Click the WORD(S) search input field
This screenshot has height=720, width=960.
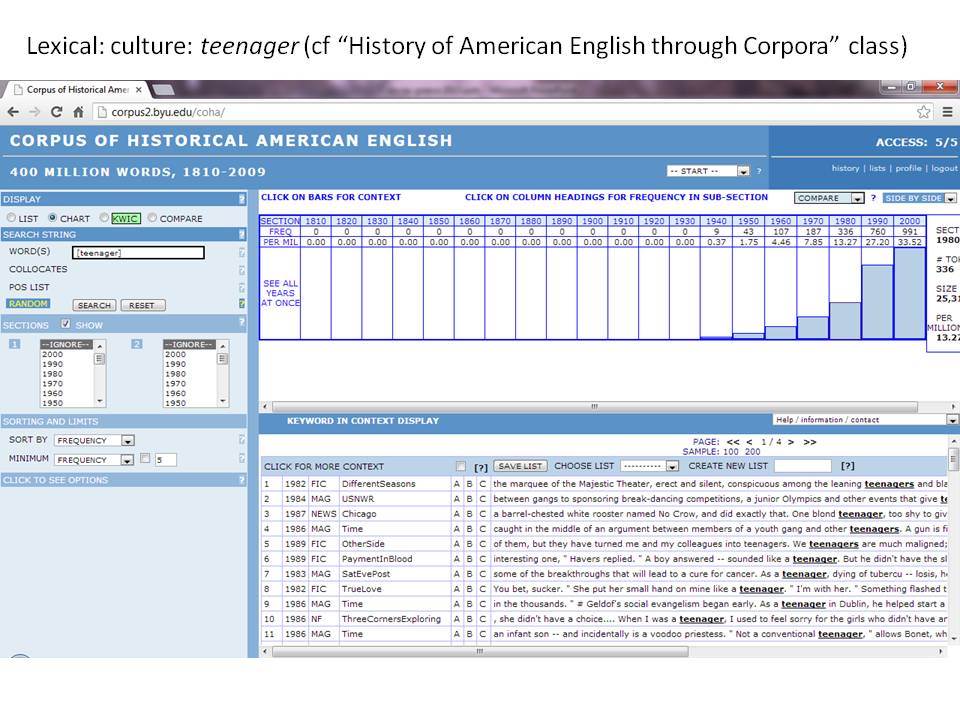pyautogui.click(x=138, y=252)
